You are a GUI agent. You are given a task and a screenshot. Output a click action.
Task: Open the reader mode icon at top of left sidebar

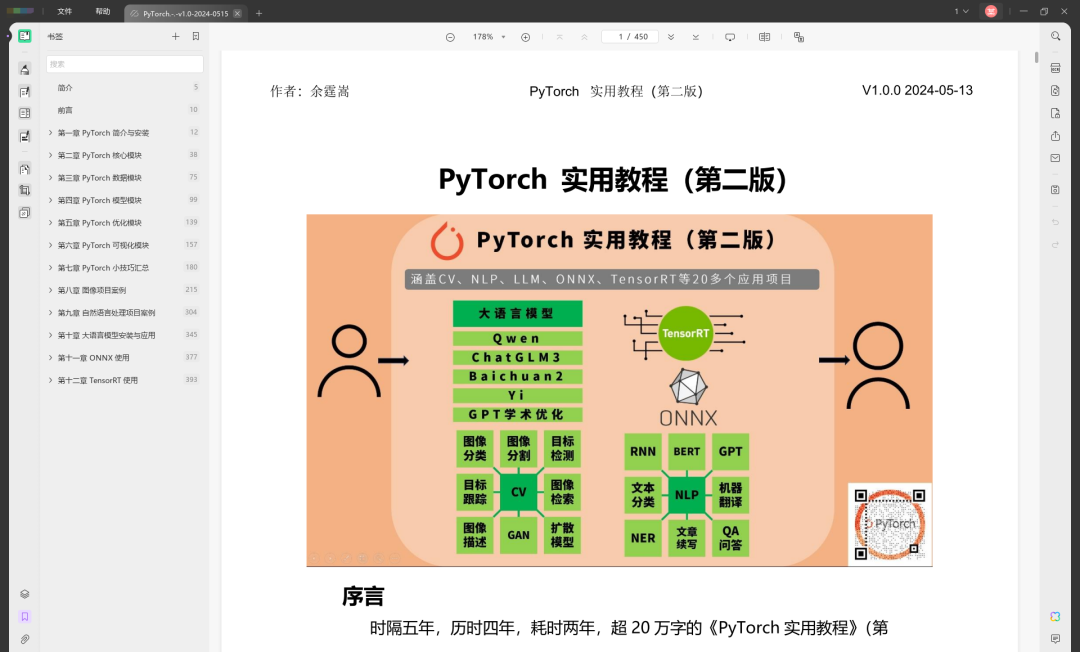pos(25,36)
